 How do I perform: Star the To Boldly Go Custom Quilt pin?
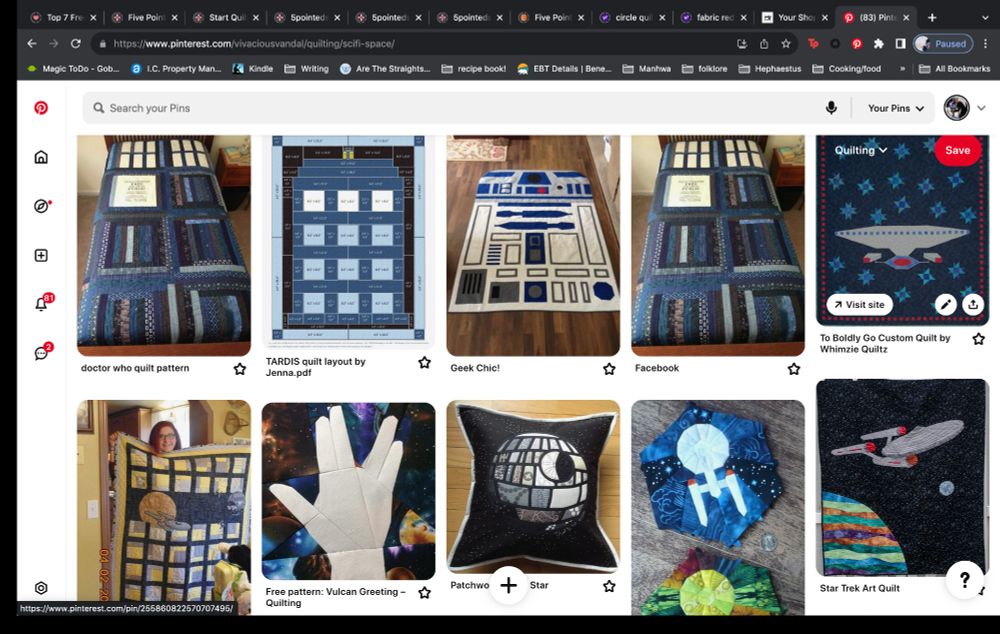[x=978, y=339]
